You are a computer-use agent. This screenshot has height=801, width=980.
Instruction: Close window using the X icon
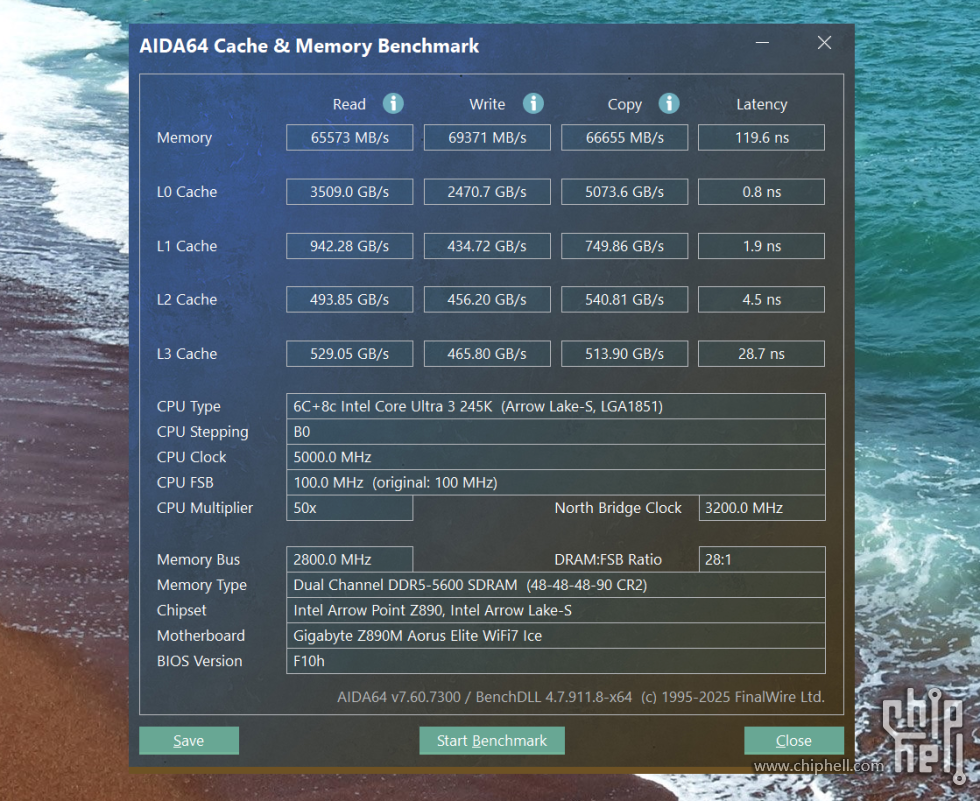point(824,42)
